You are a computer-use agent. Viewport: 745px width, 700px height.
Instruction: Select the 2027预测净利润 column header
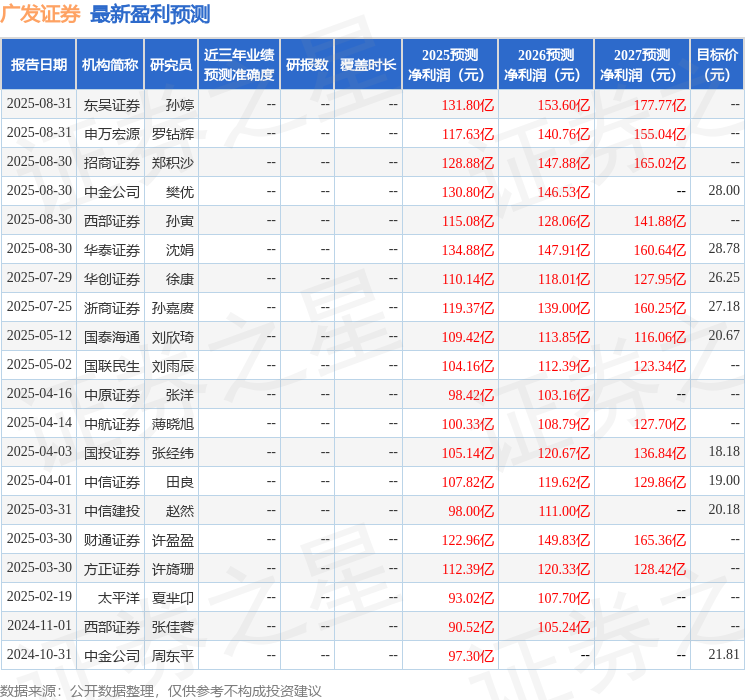coord(642,65)
